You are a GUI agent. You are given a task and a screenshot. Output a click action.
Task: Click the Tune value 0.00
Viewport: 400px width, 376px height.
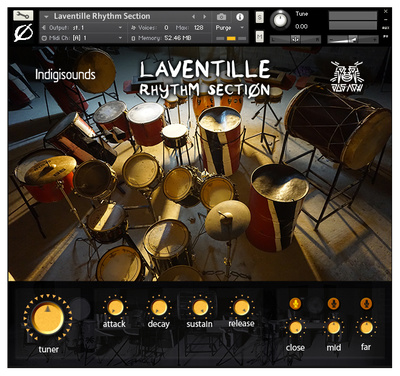(301, 26)
